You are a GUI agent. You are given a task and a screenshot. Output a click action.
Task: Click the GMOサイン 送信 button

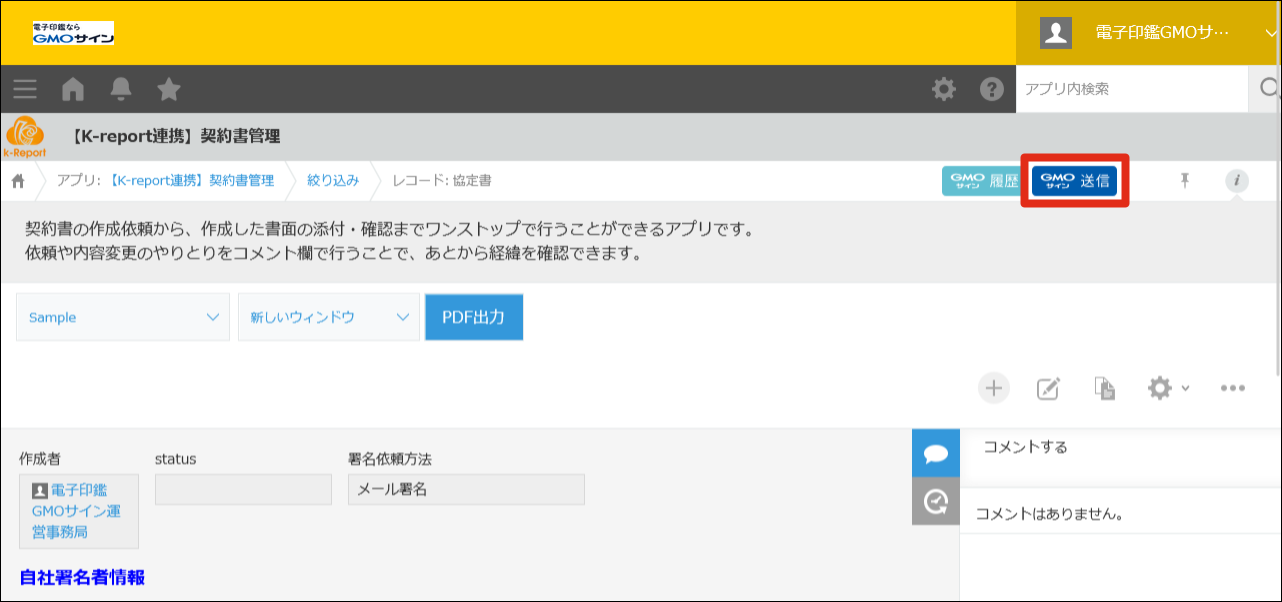[1075, 181]
